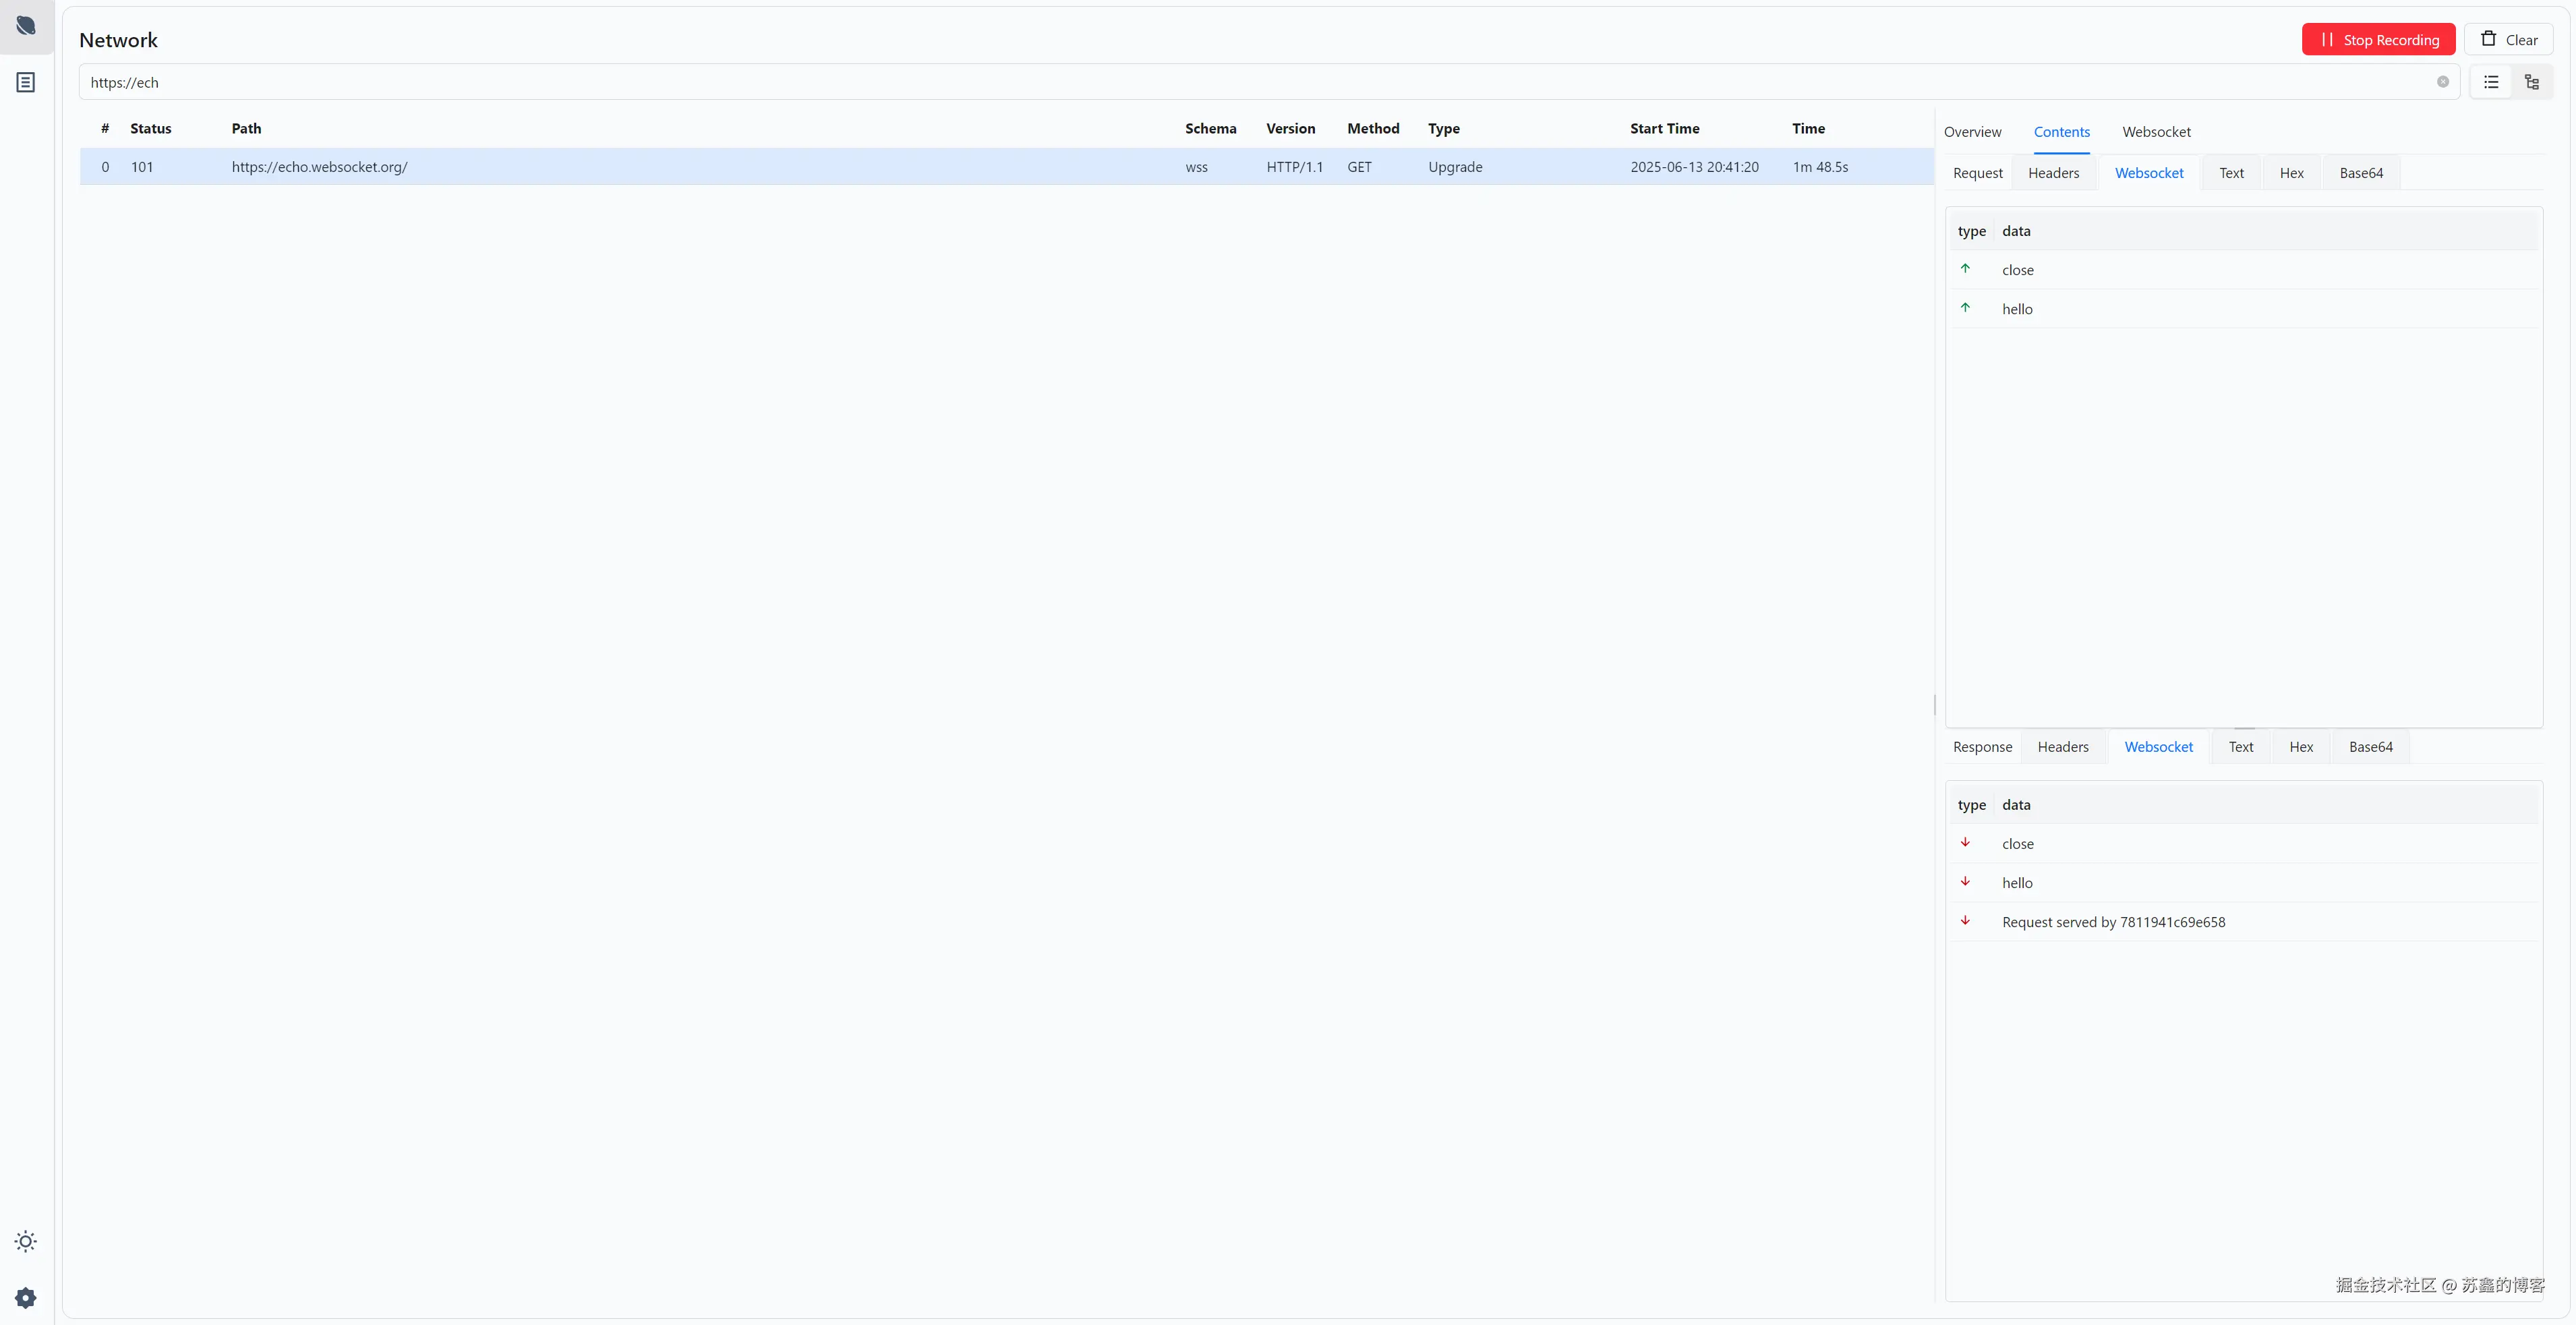The image size is (2576, 1325).
Task: Click the filter URL input field
Action: [x=1200, y=82]
